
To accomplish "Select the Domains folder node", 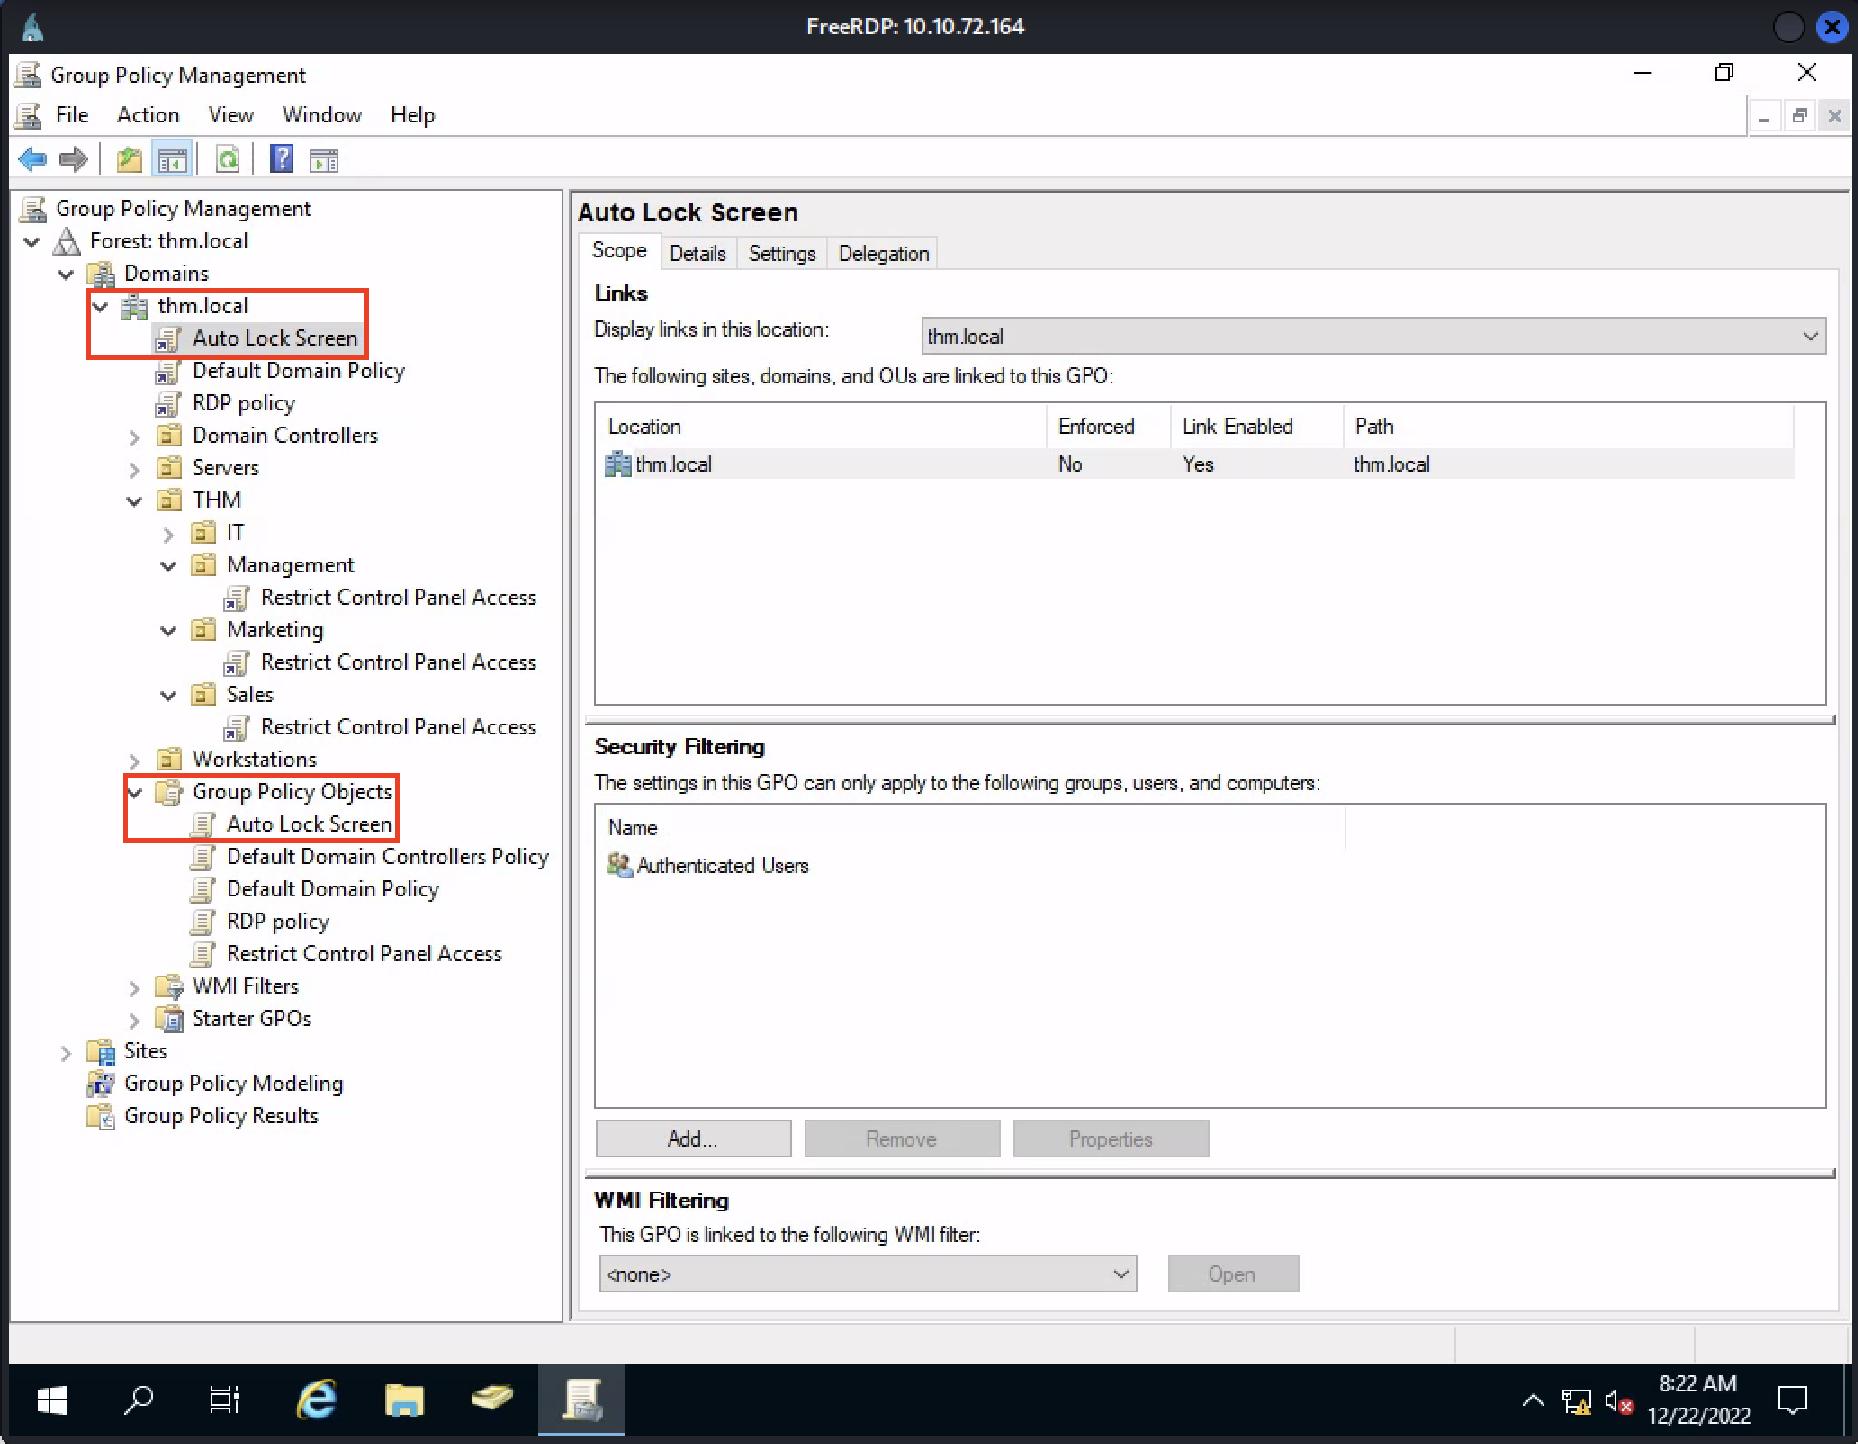I will (x=166, y=273).
